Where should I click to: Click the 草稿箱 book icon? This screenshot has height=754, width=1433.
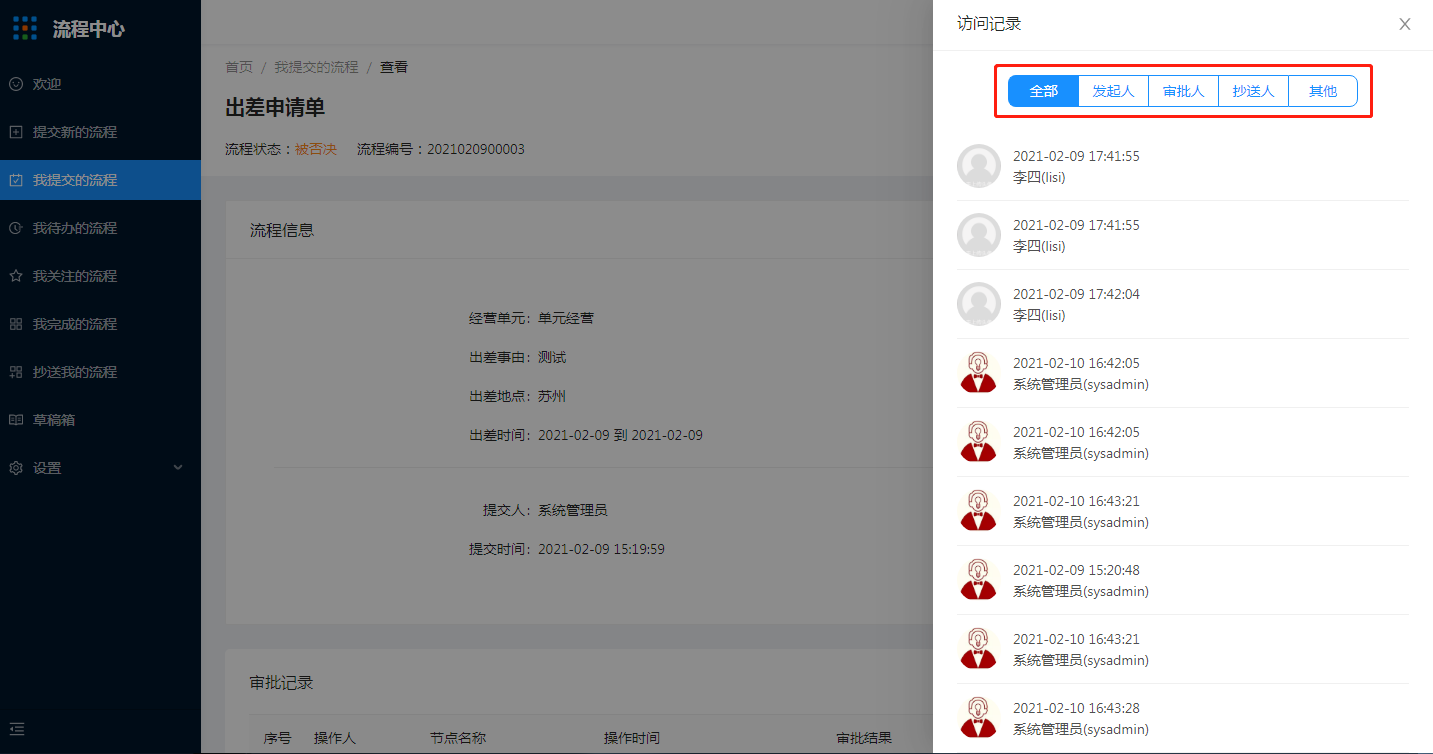pyautogui.click(x=16, y=420)
